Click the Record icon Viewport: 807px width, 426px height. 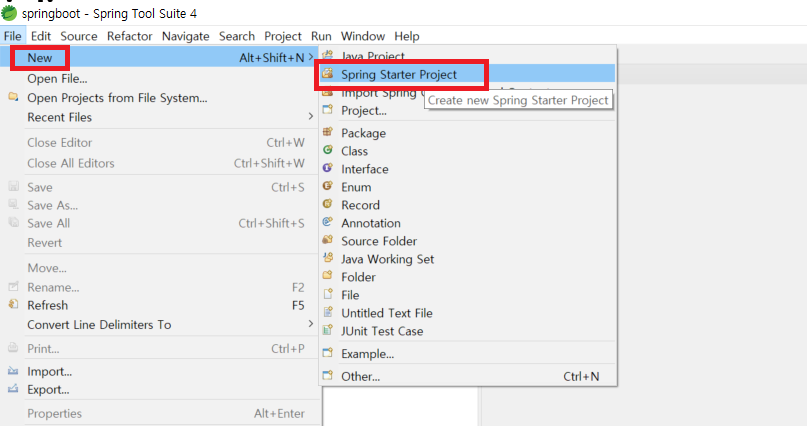pos(327,204)
